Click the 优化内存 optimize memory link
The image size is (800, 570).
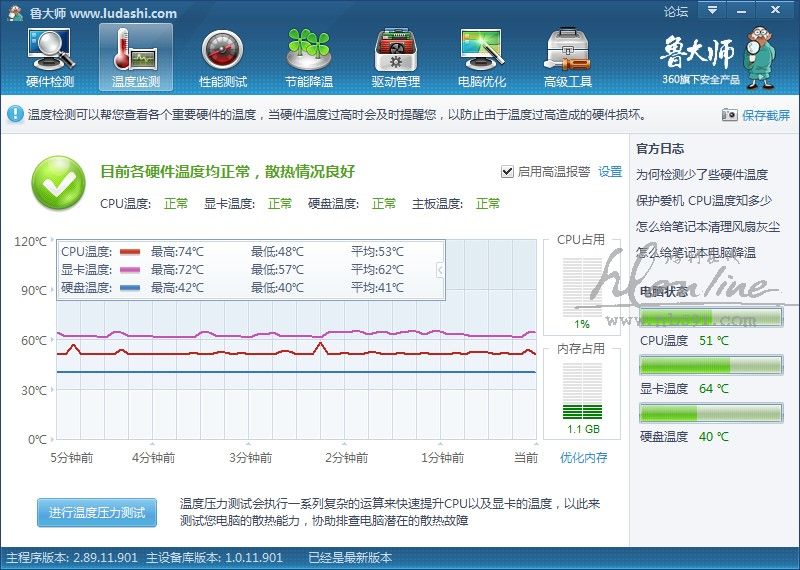(583, 458)
